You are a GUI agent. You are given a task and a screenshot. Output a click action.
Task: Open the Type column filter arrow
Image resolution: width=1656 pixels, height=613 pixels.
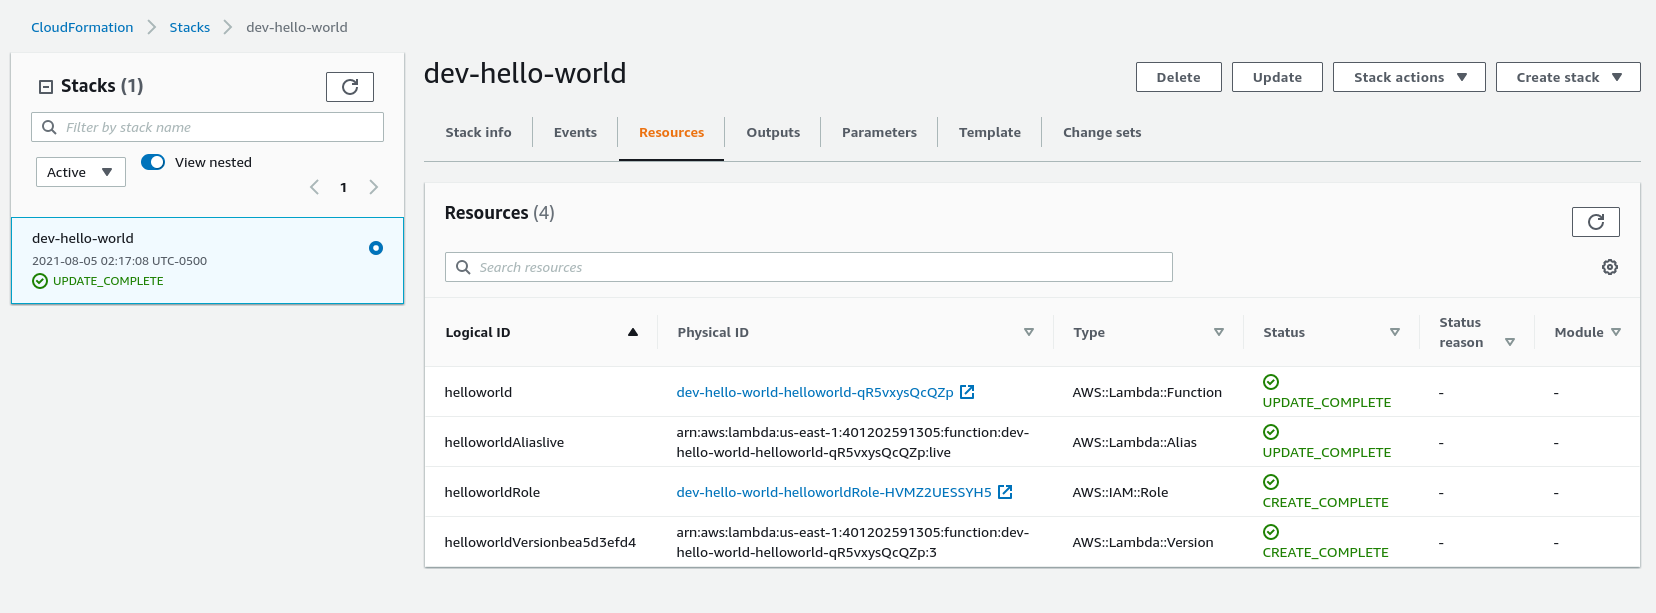1219,332
